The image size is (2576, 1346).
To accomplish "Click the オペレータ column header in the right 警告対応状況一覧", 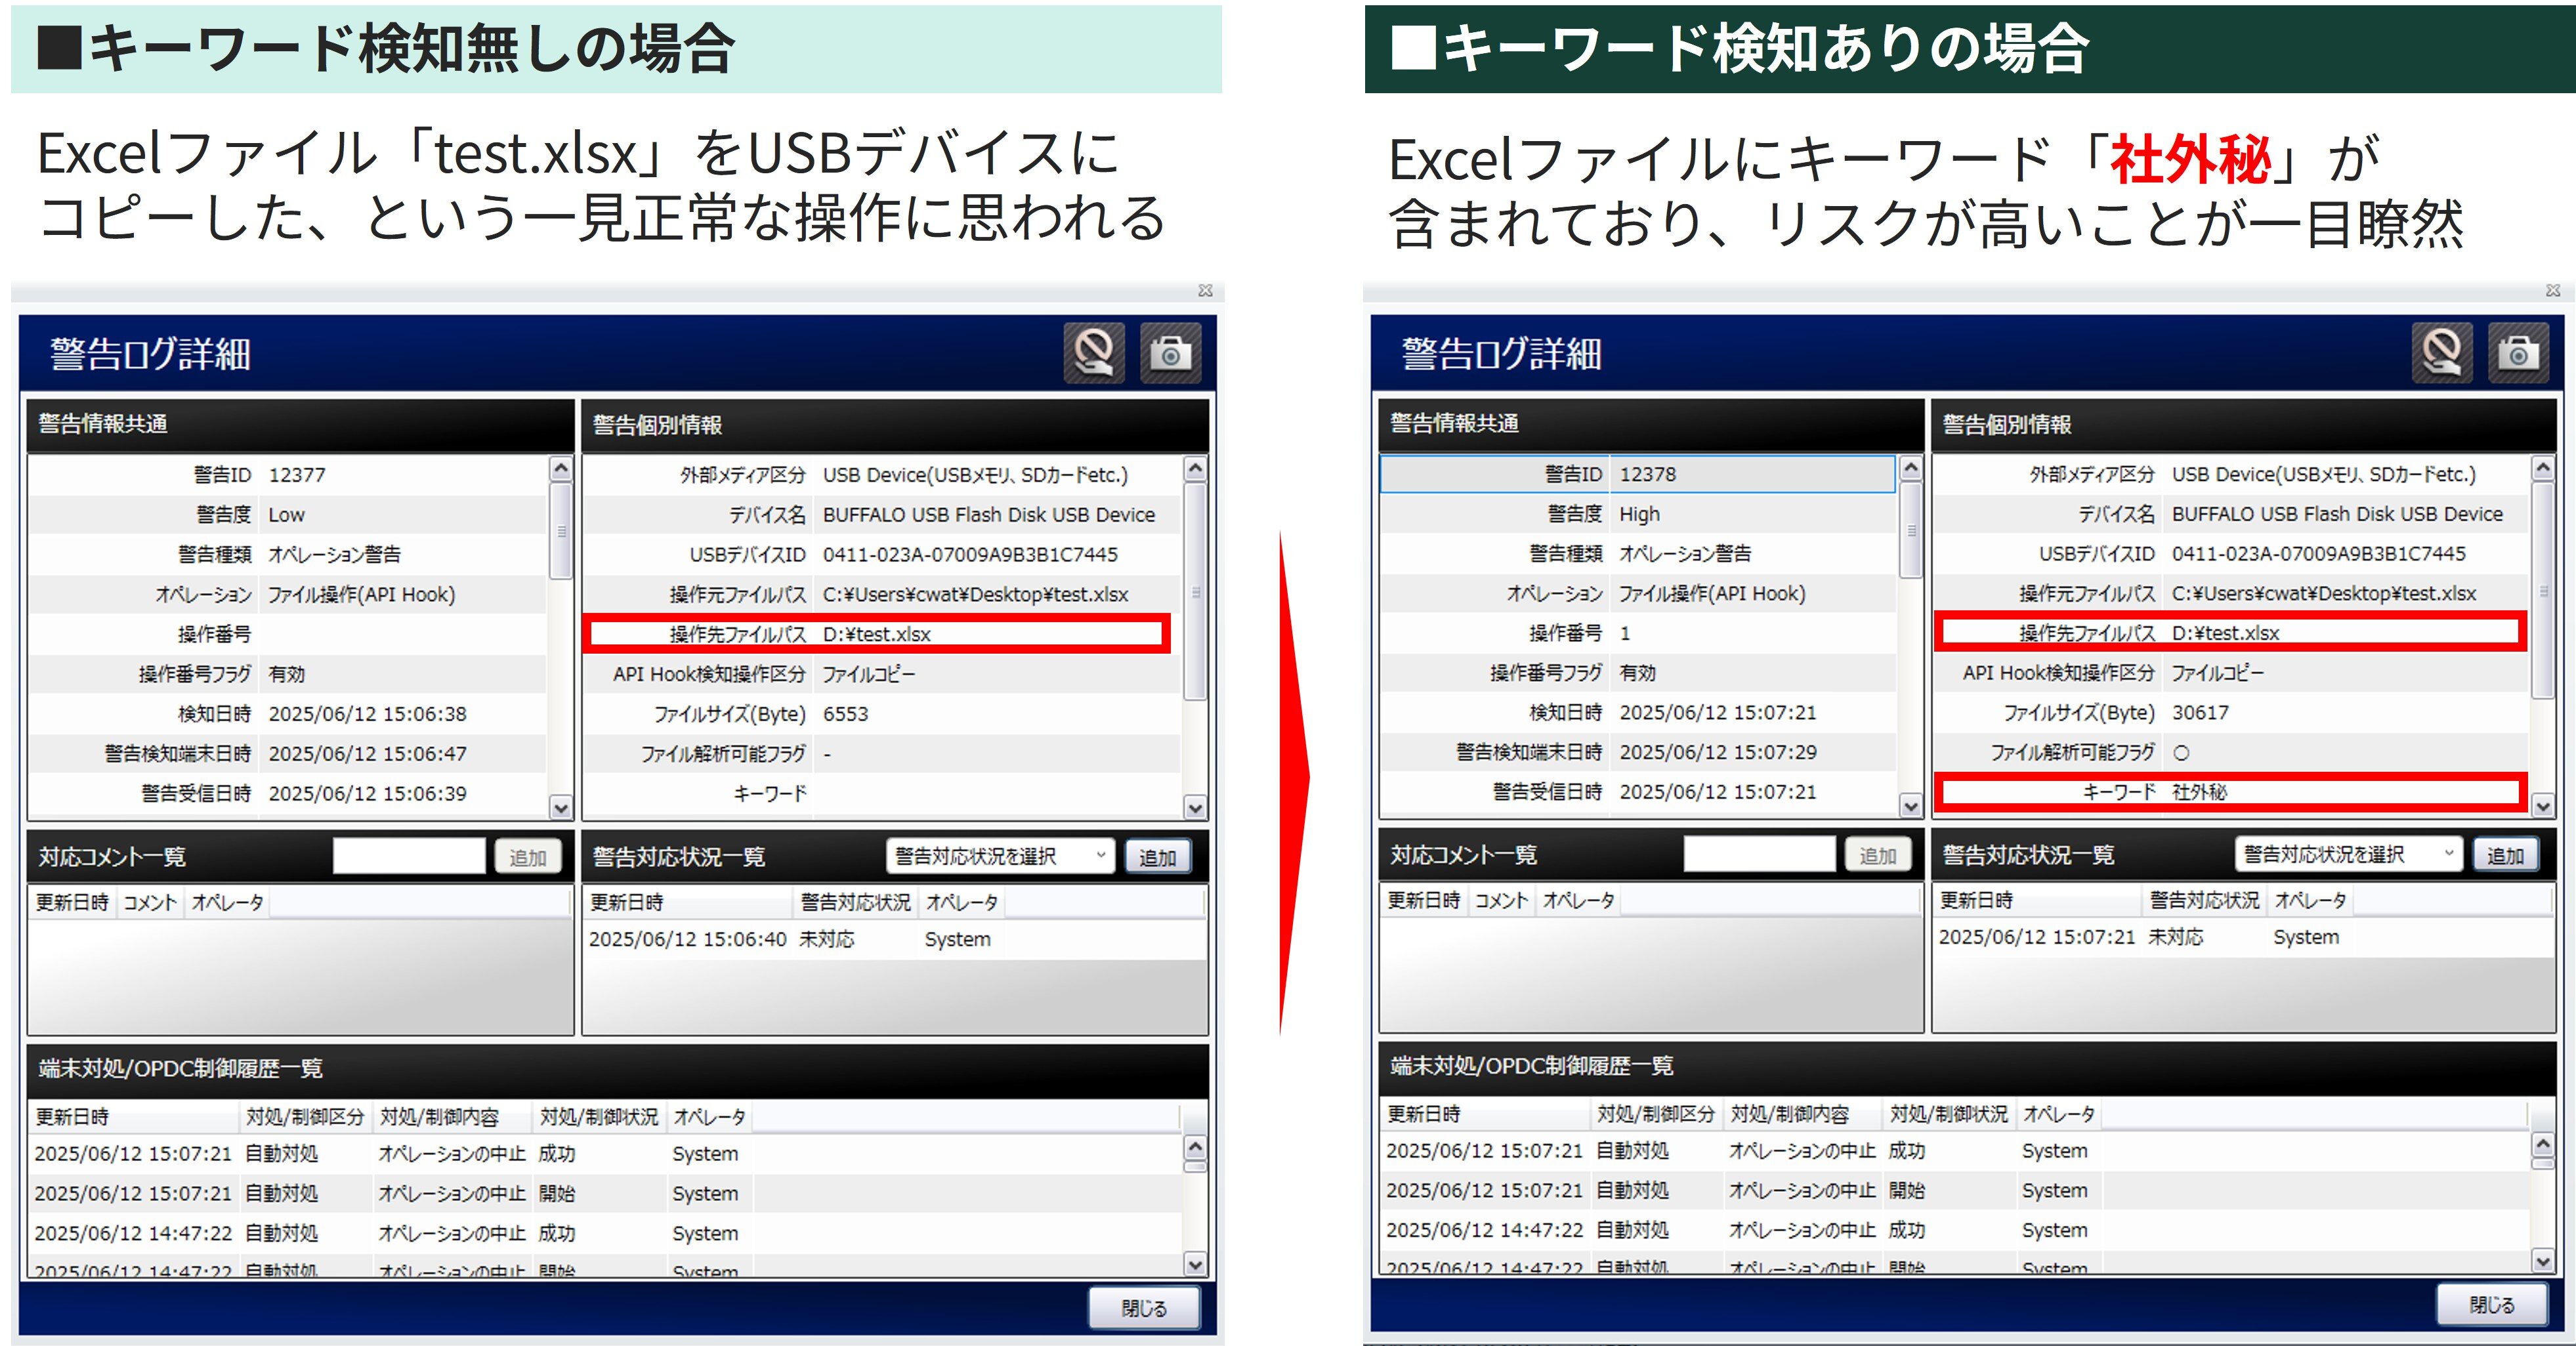I will (2310, 900).
